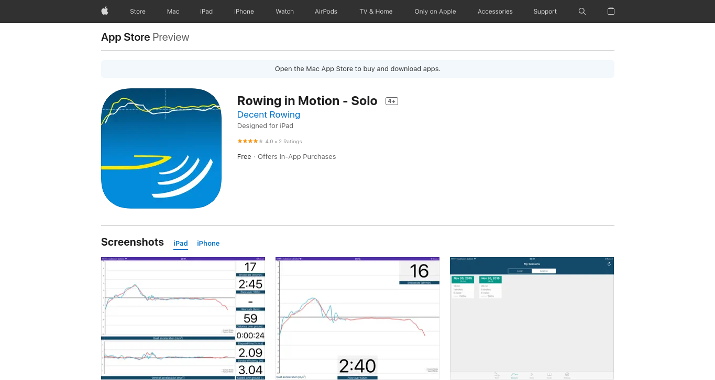Open the AirPods menu item
Image resolution: width=715 pixels, height=380 pixels.
326,11
